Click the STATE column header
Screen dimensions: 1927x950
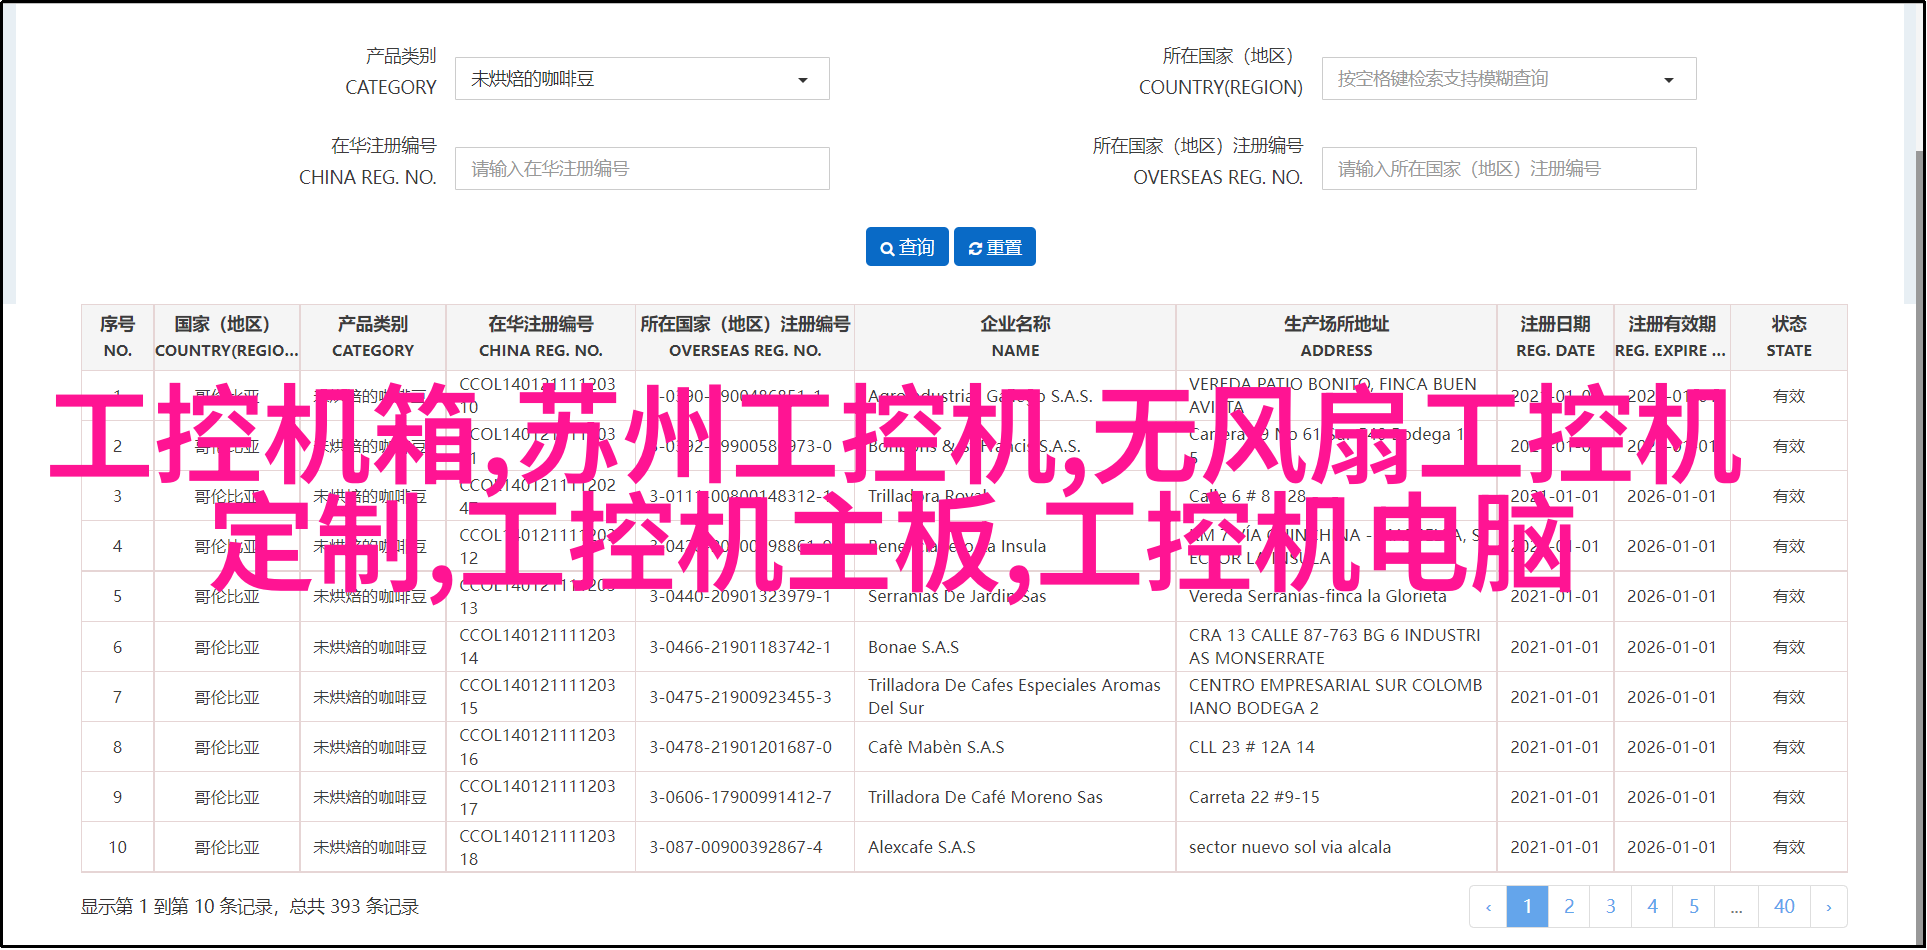point(1788,337)
